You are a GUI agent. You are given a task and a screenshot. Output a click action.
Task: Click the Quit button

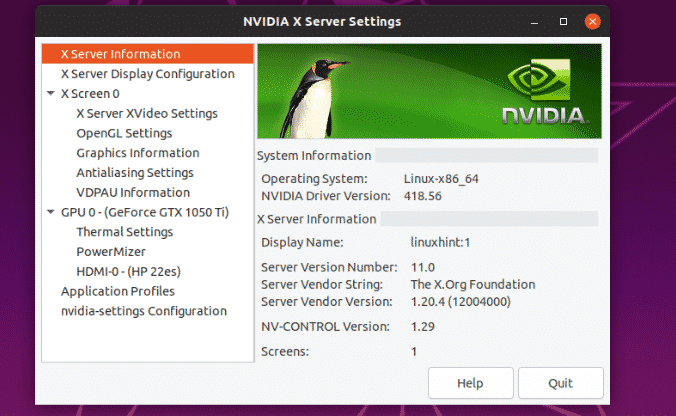[x=560, y=383]
